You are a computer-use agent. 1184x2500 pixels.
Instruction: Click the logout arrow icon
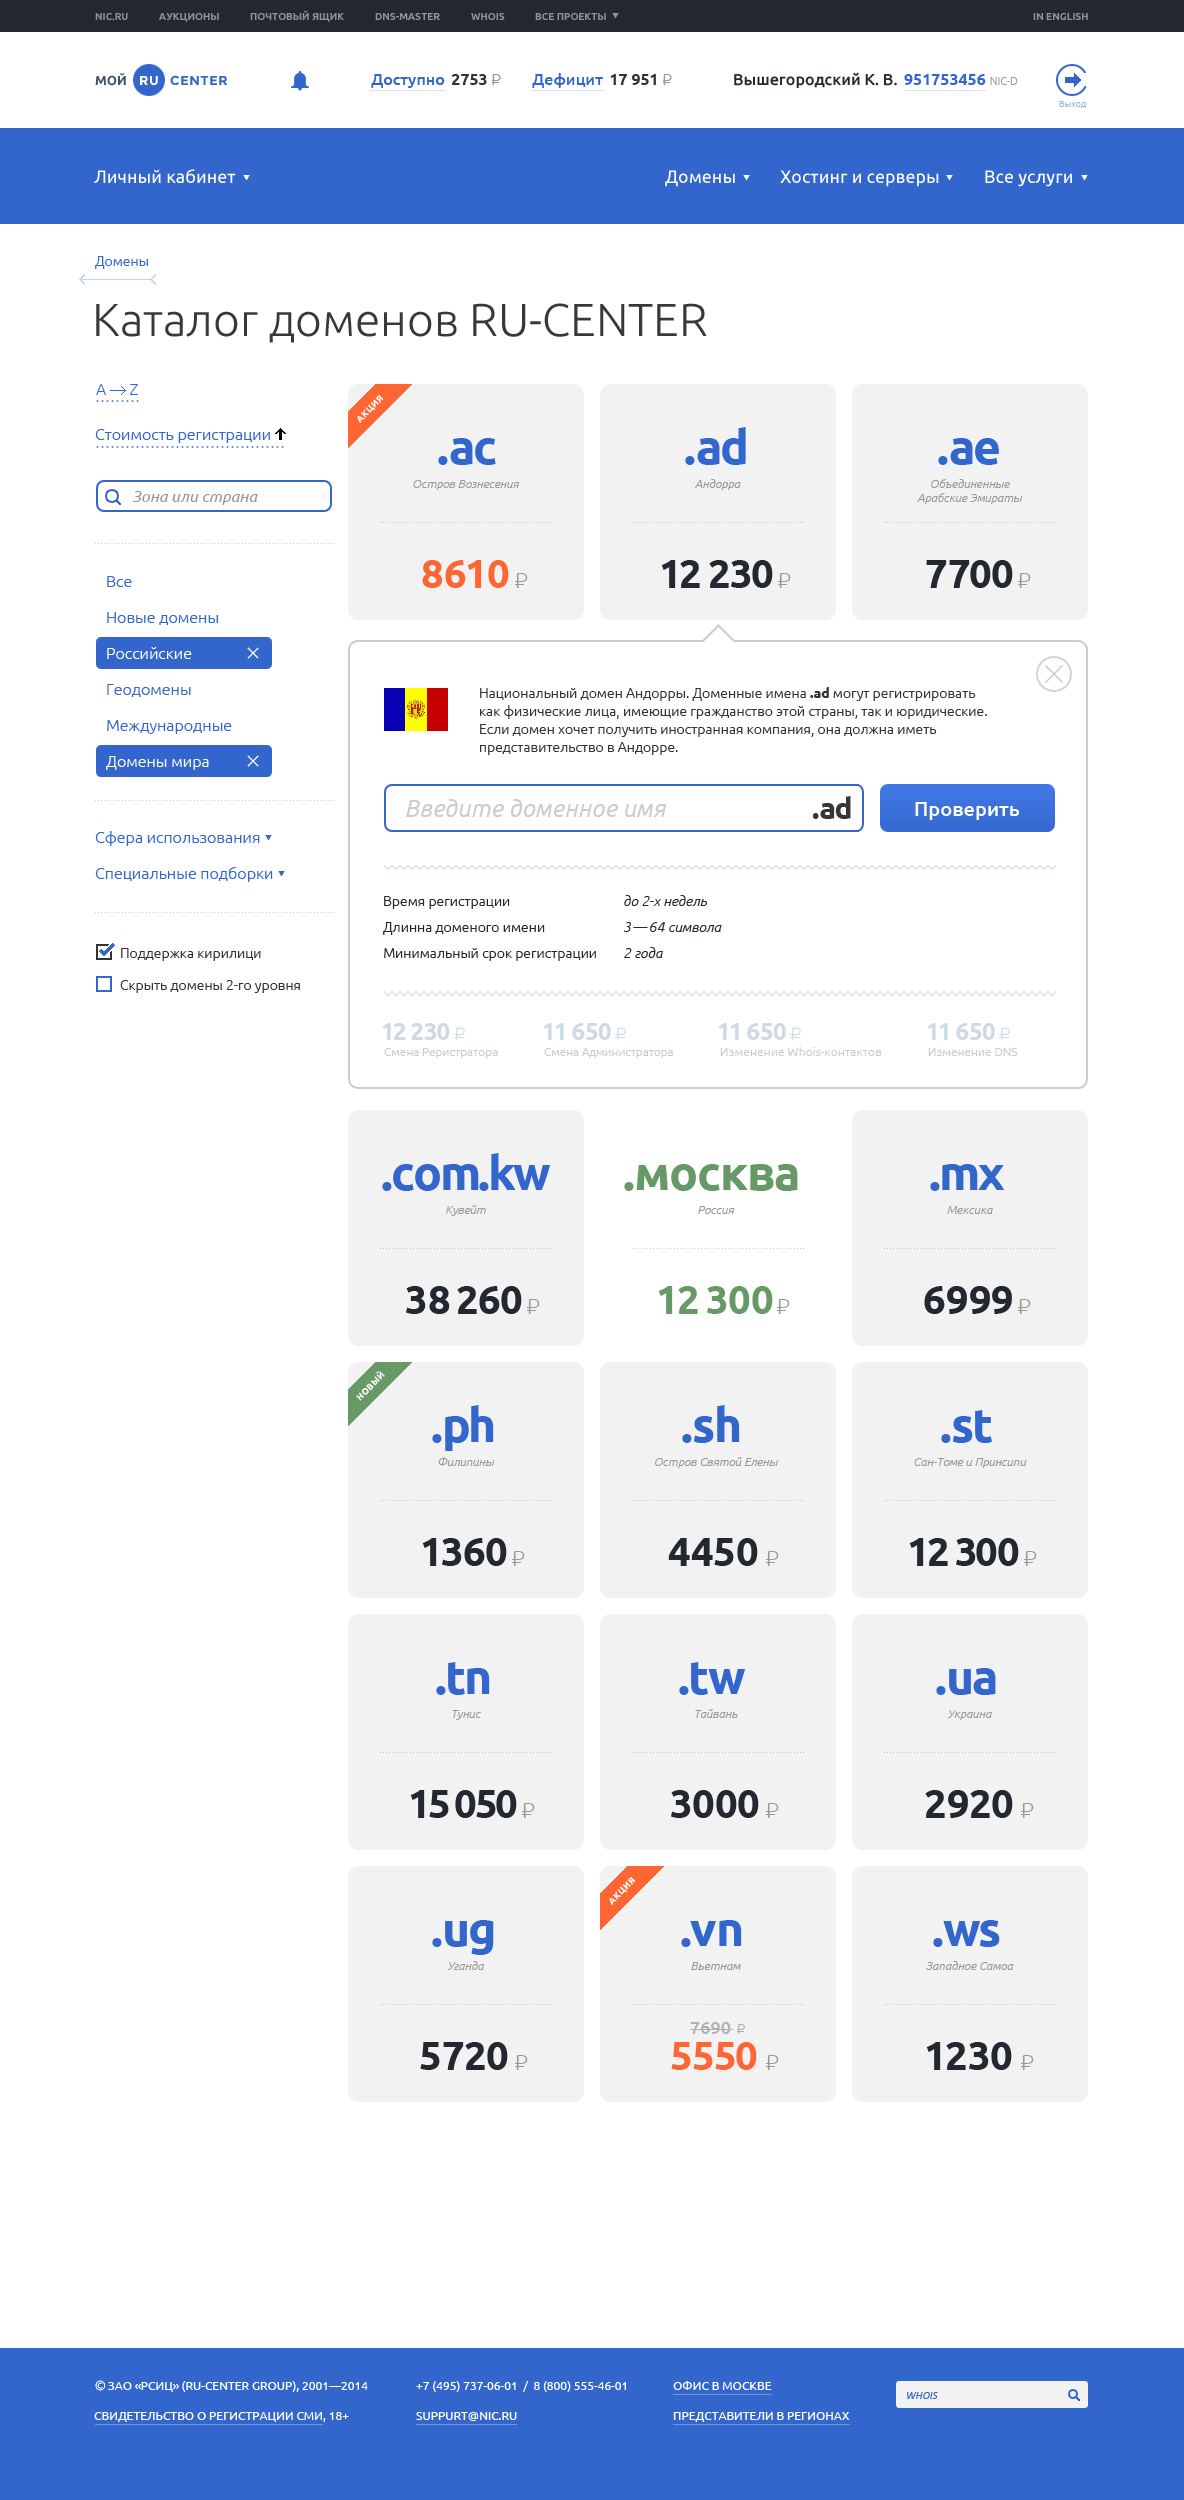click(1071, 80)
